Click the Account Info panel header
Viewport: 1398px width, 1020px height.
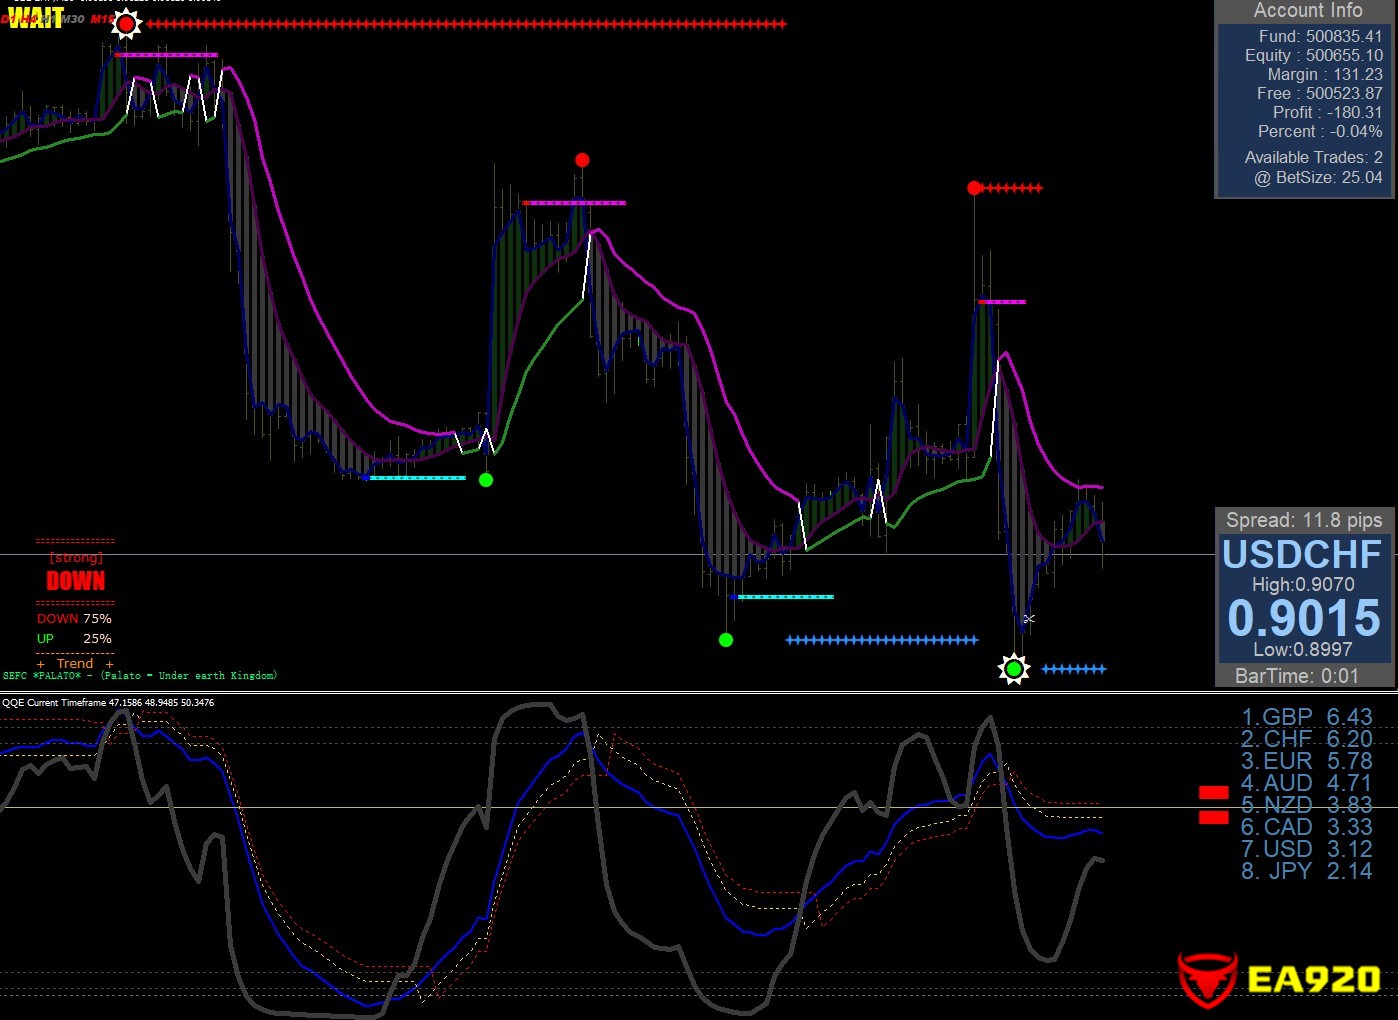pyautogui.click(x=1307, y=11)
